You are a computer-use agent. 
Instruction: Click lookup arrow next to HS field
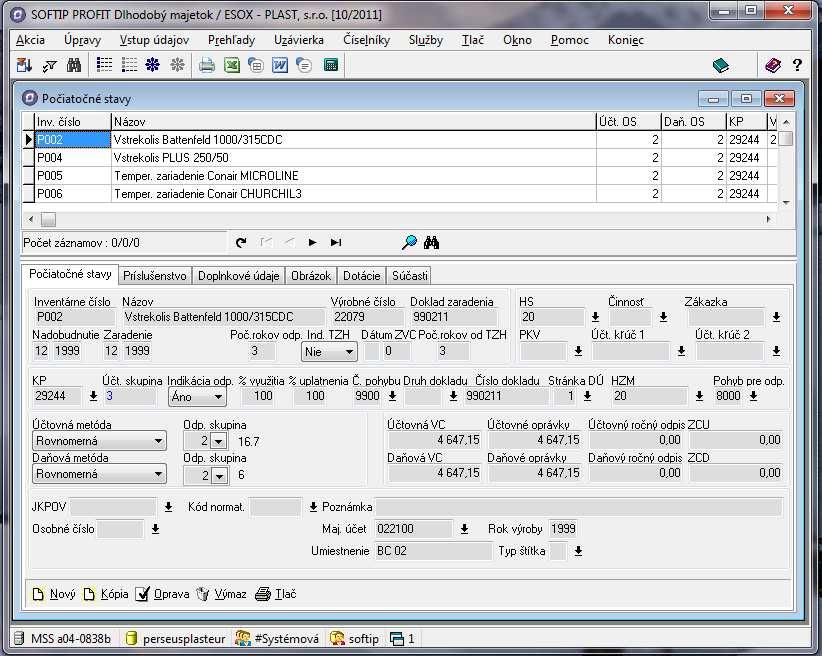pyautogui.click(x=596, y=317)
